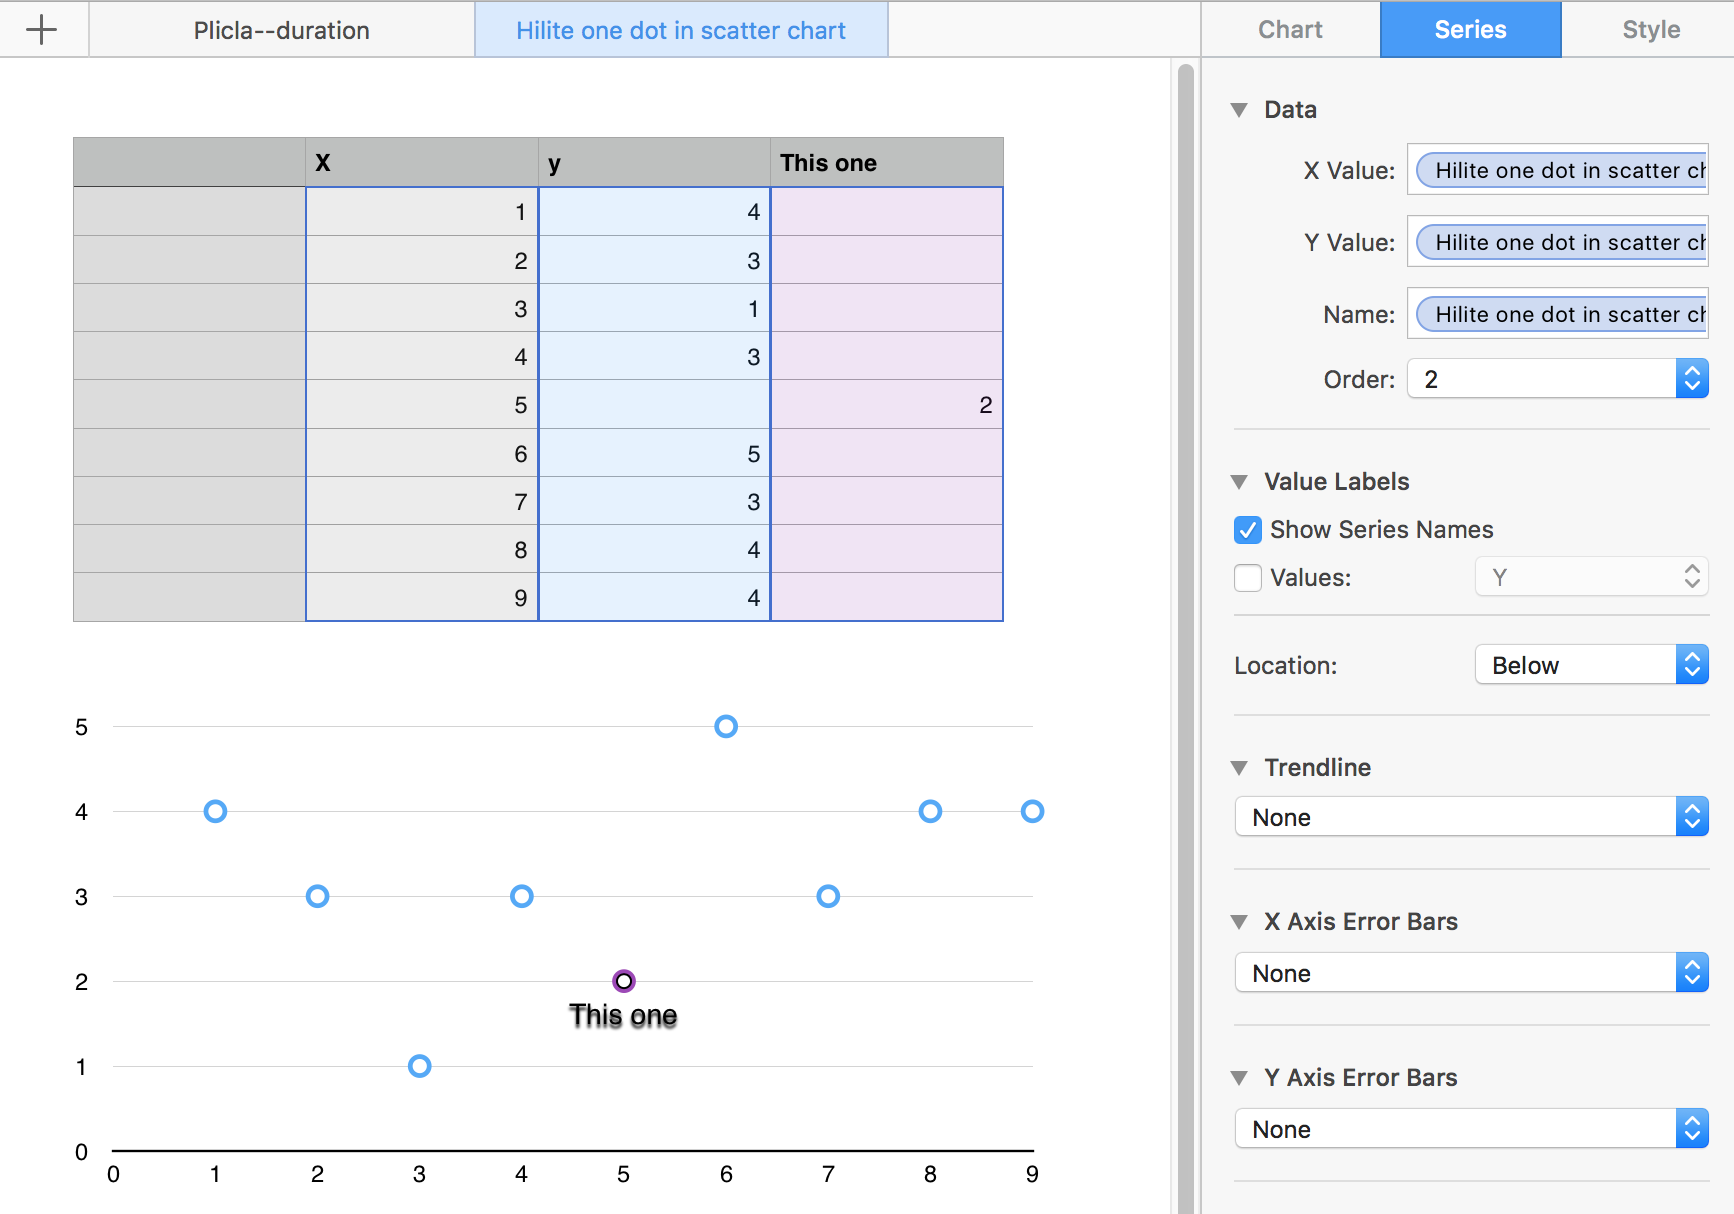Collapse the Value Labels section
The width and height of the screenshot is (1734, 1214).
[1240, 482]
